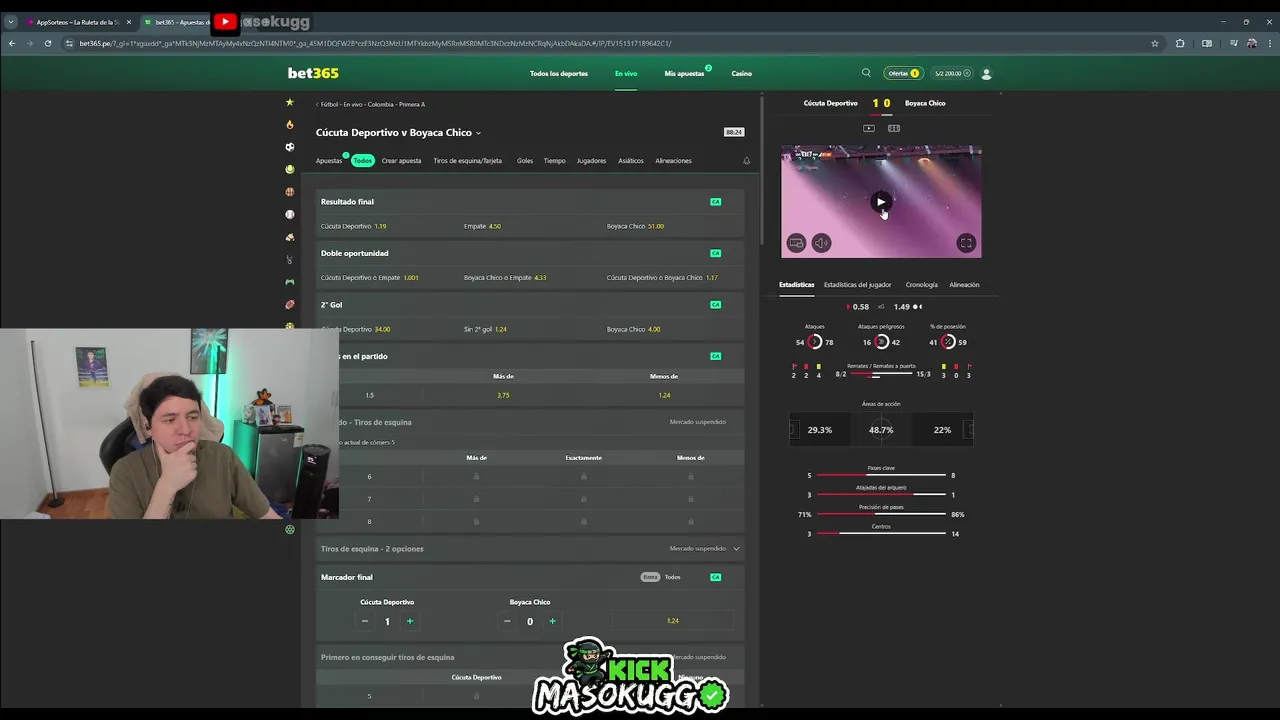Select the esports gamepad icon
Screen dimensions: 1280x720
290,282
